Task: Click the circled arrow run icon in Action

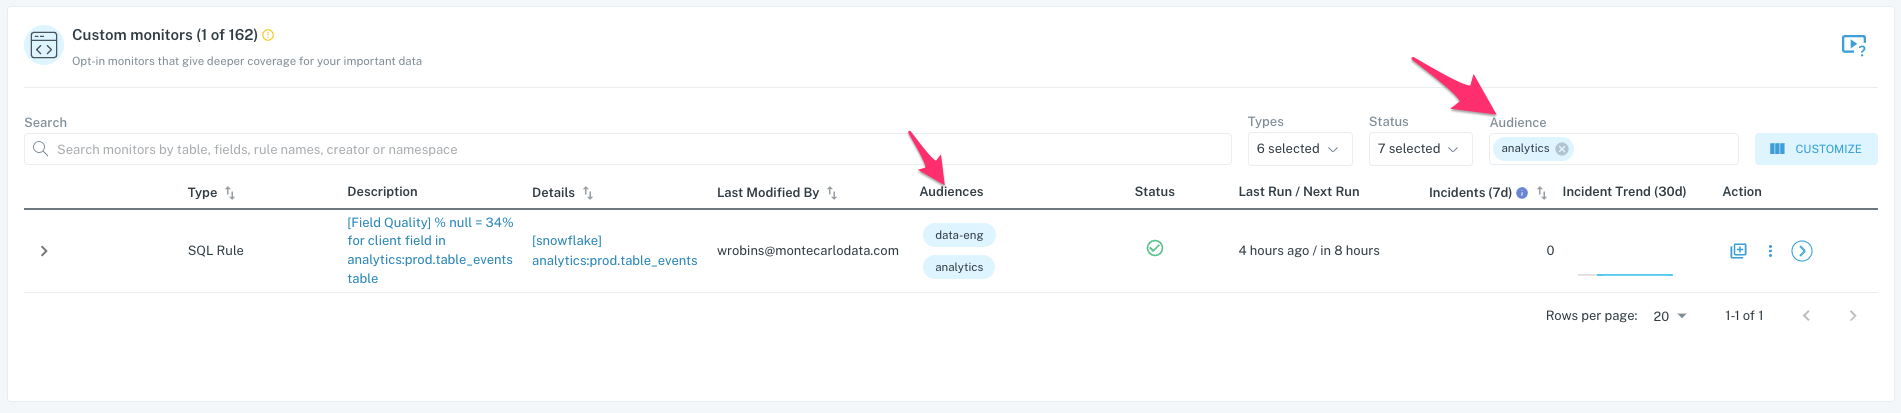Action: click(x=1802, y=251)
